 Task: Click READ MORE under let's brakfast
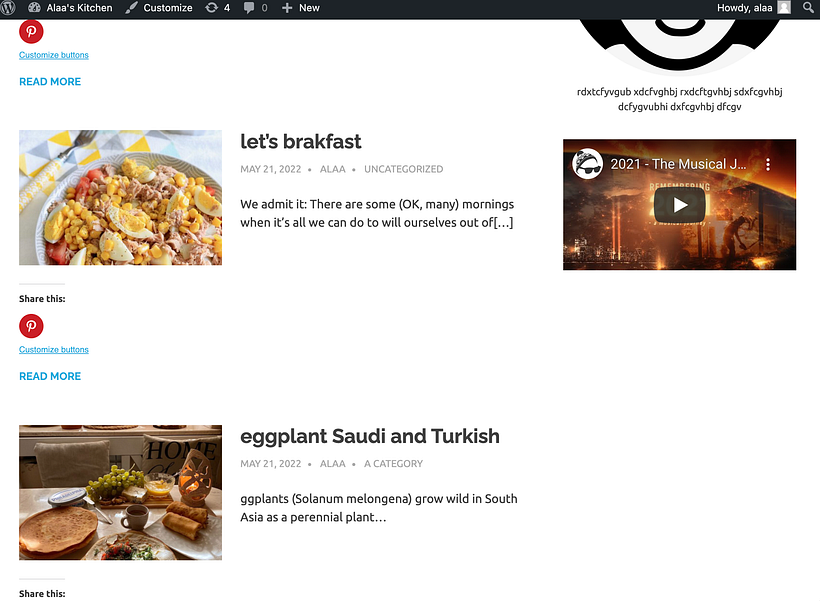pyautogui.click(x=50, y=376)
